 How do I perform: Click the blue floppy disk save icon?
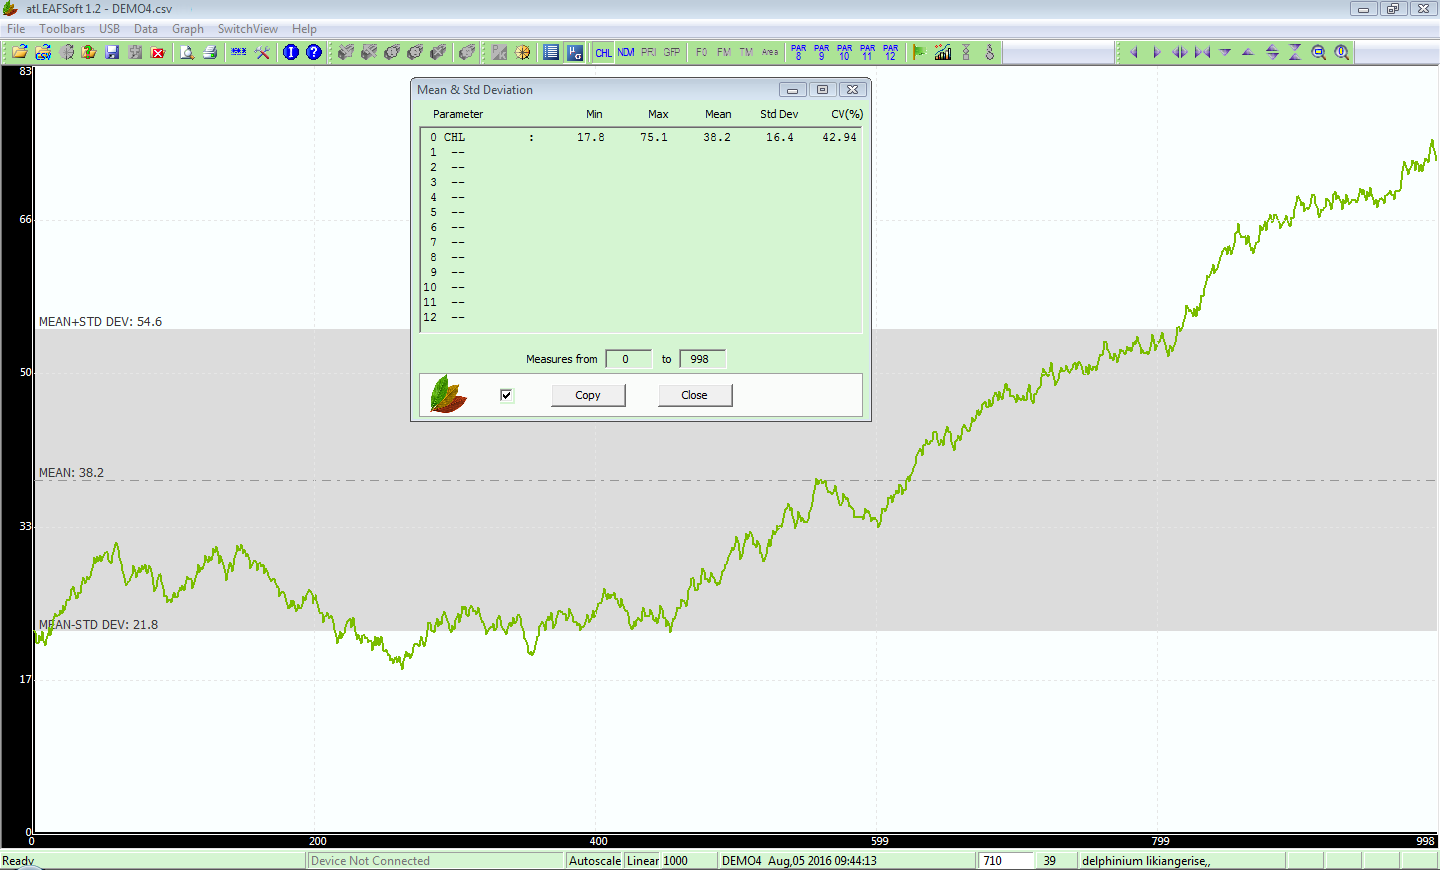[112, 52]
